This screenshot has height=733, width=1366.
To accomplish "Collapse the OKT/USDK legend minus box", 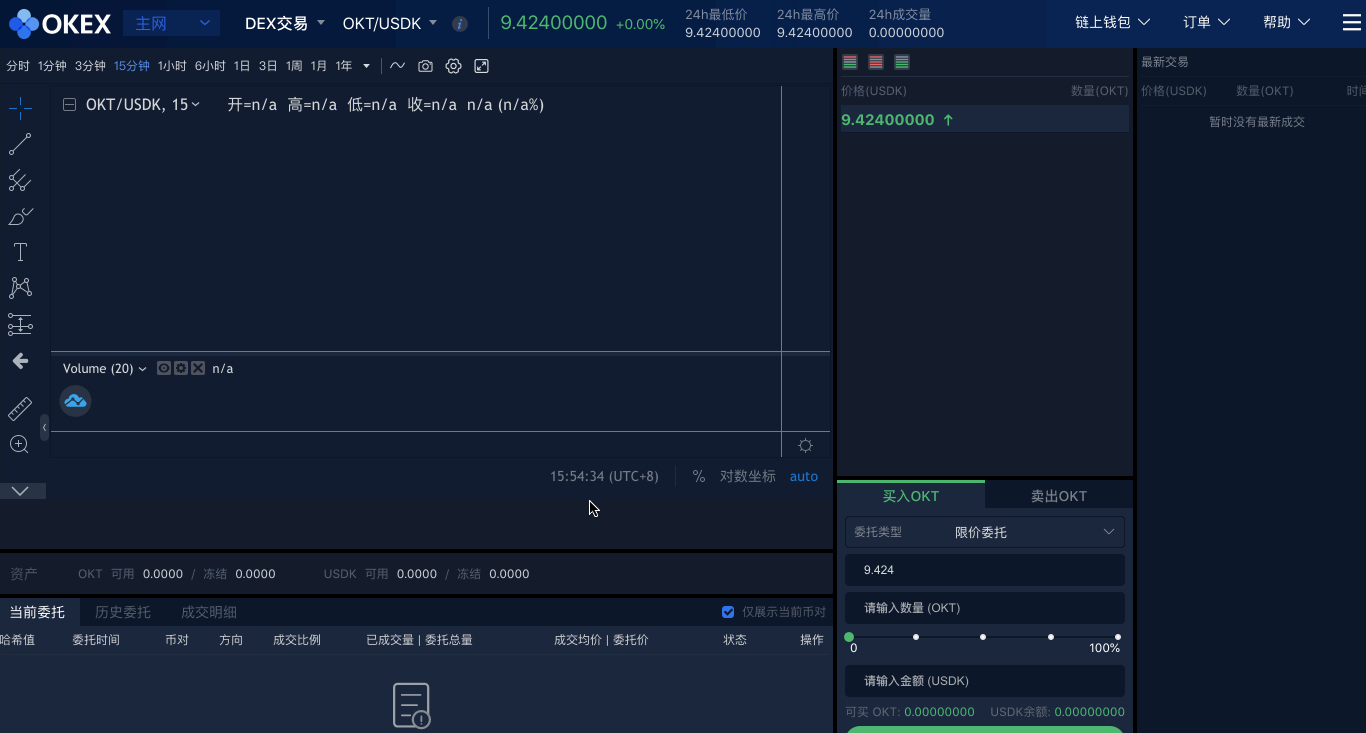I will 69,104.
